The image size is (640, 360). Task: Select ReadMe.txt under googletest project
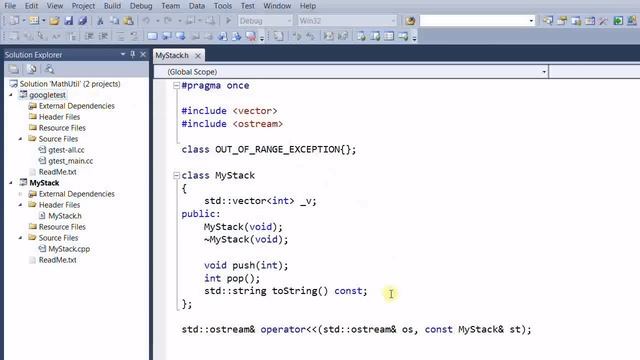pyautogui.click(x=58, y=172)
